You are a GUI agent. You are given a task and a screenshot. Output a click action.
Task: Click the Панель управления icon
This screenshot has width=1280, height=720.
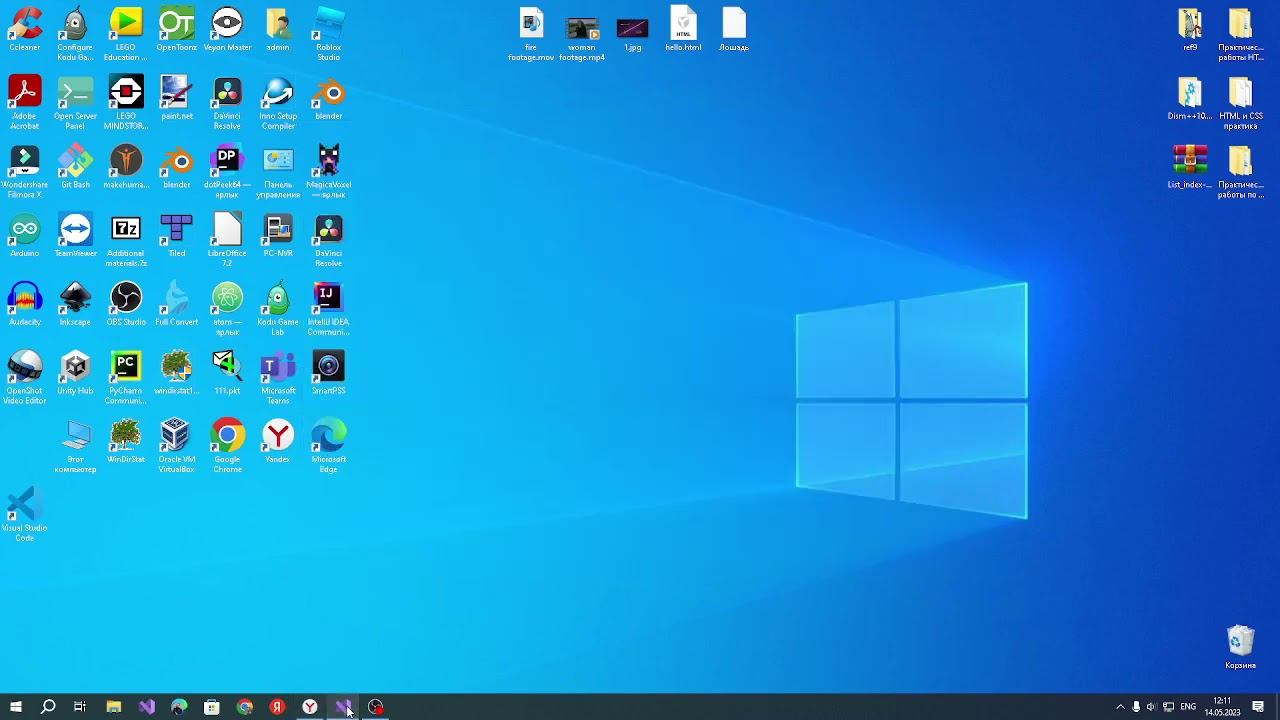(278, 172)
